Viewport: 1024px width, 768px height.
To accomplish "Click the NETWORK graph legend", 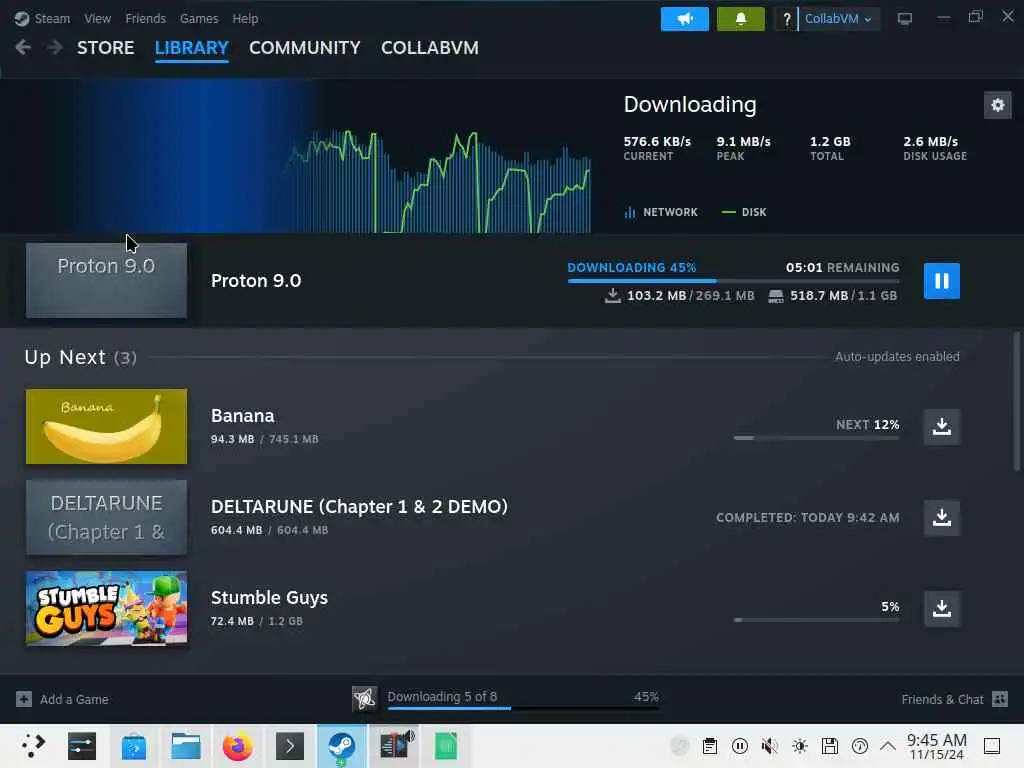I will (661, 212).
